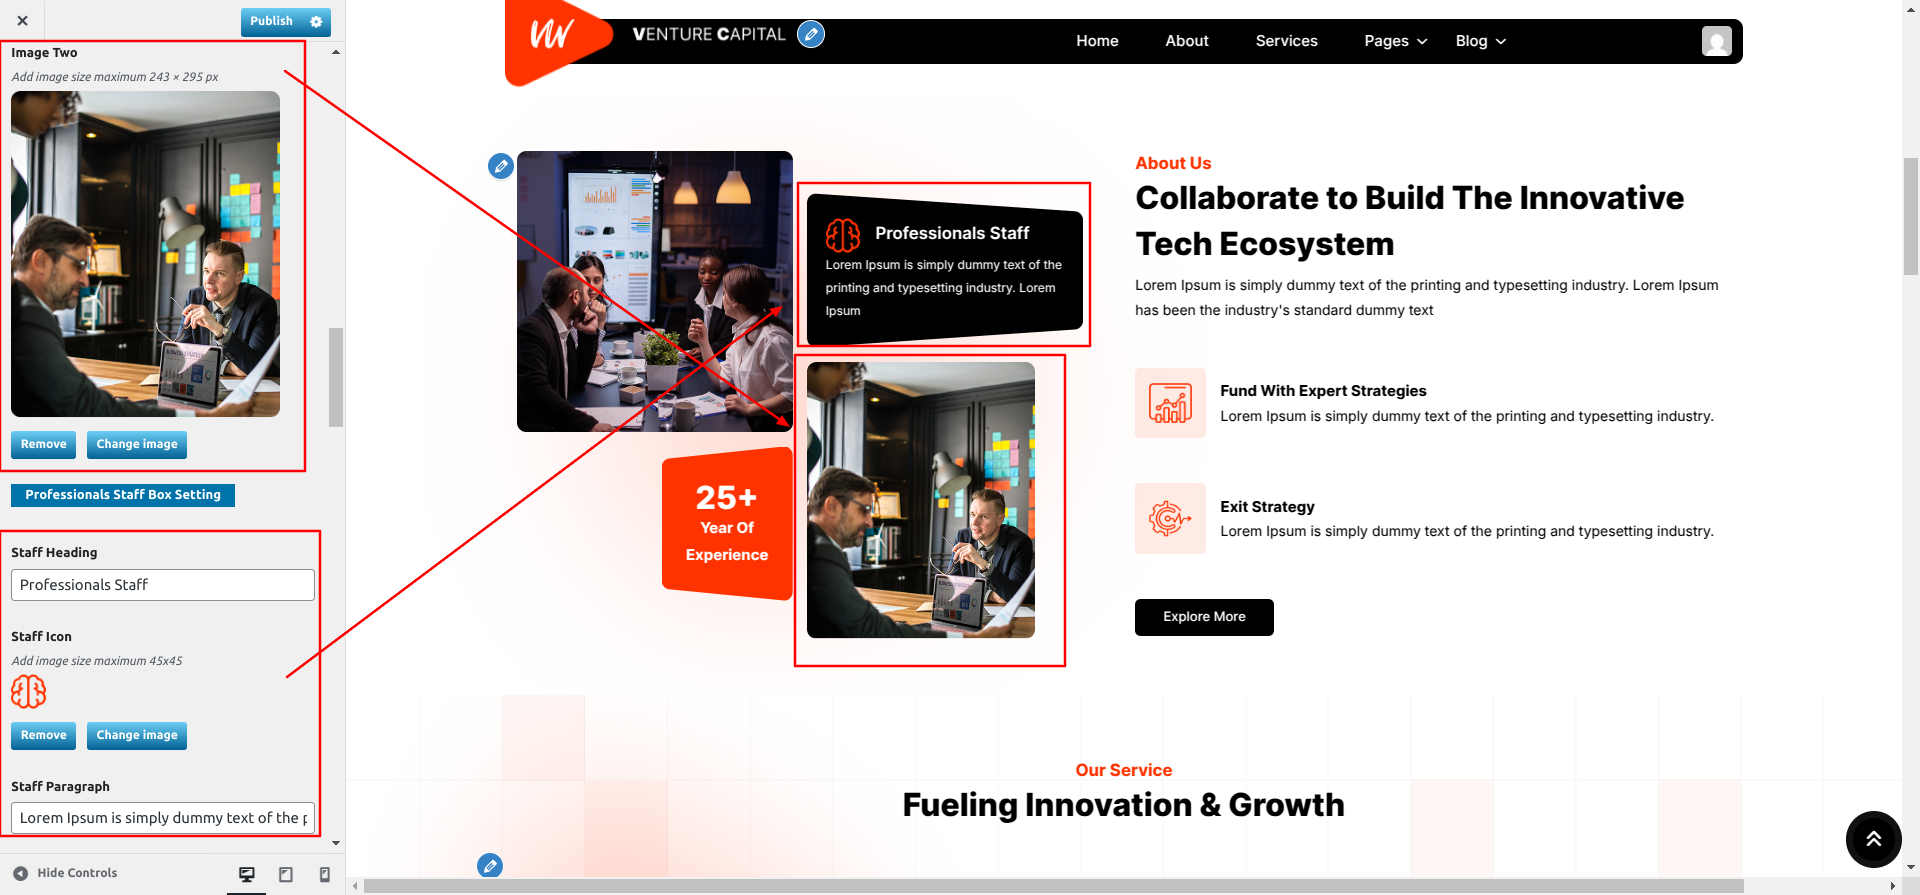Collapse sidebar using Hide Controls

(66, 873)
